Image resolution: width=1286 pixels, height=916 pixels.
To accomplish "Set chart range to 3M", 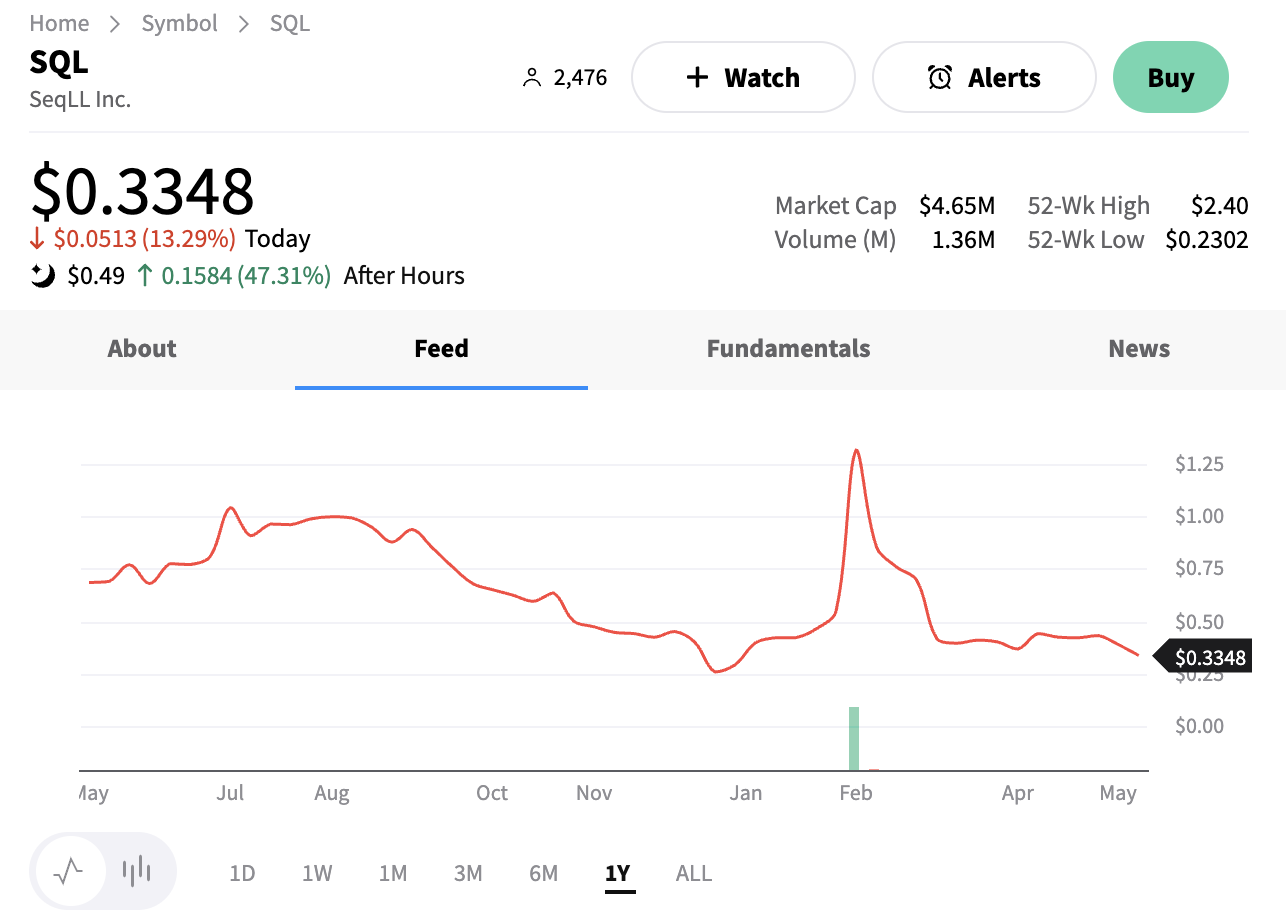I will (468, 874).
